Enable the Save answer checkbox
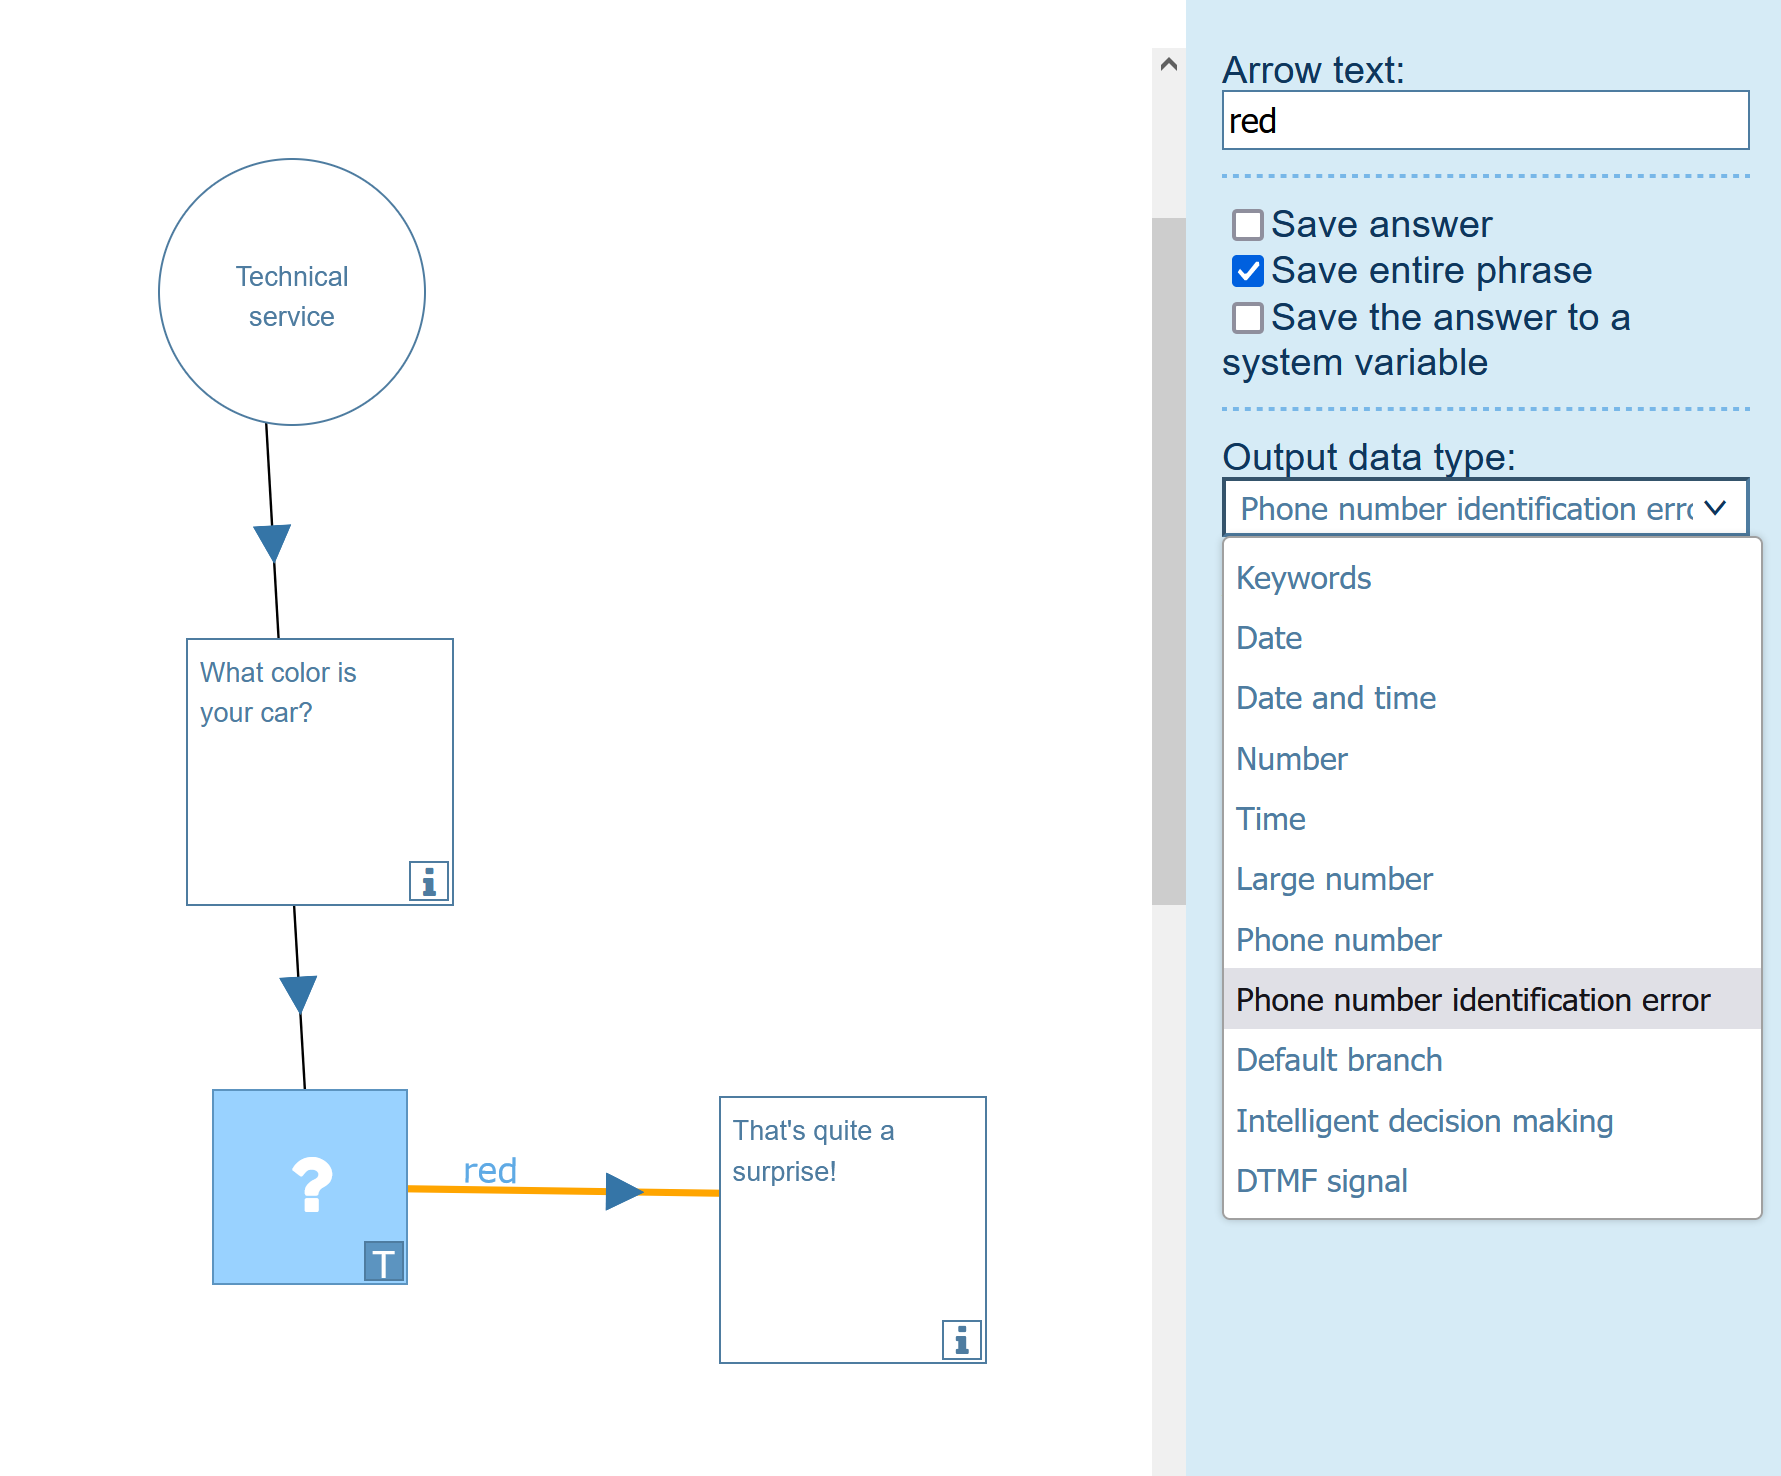The image size is (1781, 1476). pos(1247,225)
